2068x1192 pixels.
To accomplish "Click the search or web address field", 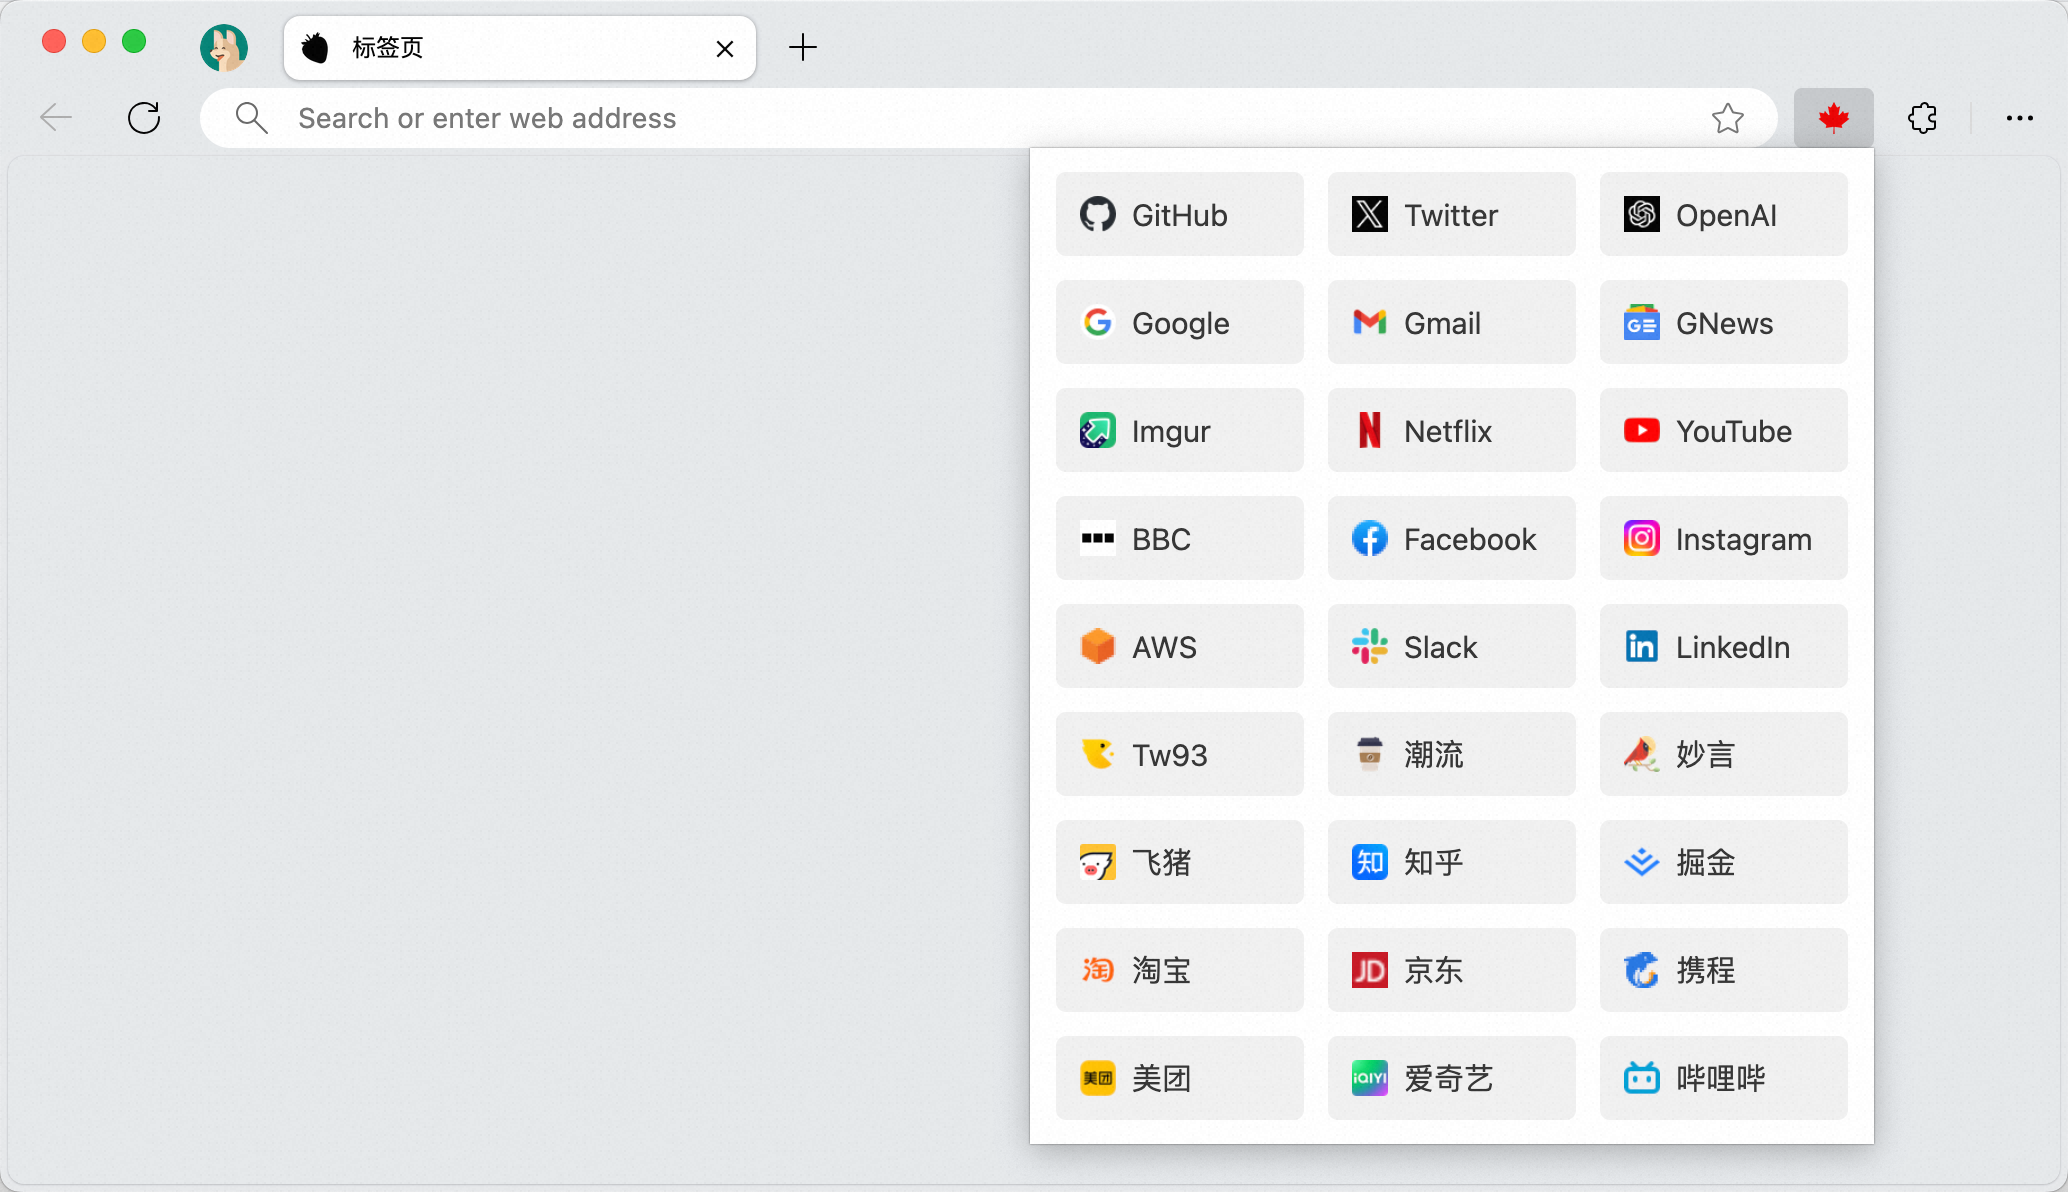I will click(x=960, y=118).
